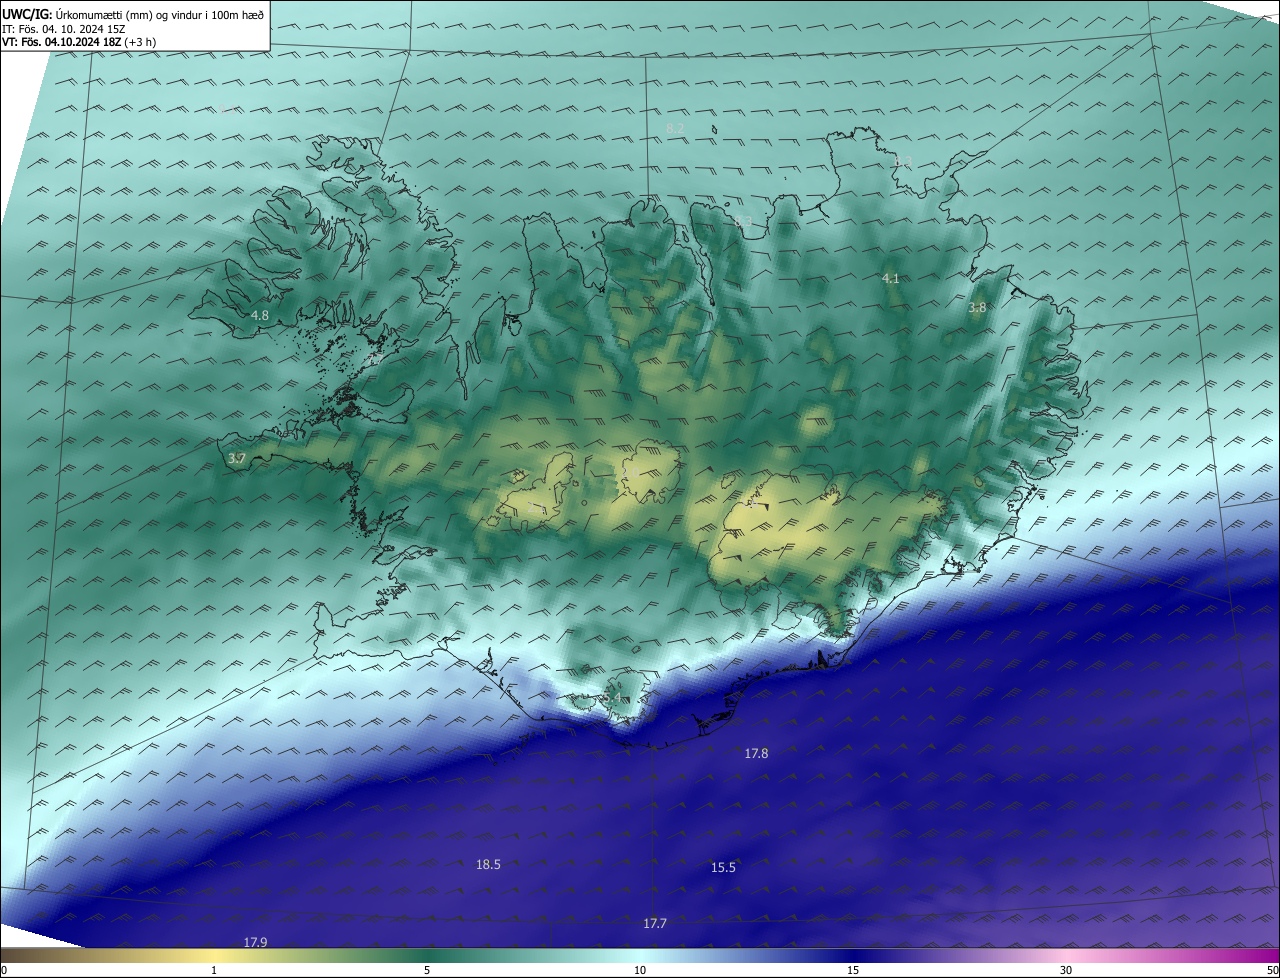Image resolution: width=1280 pixels, height=978 pixels.
Task: Click the 1 tick label on color scale
Action: pos(214,970)
